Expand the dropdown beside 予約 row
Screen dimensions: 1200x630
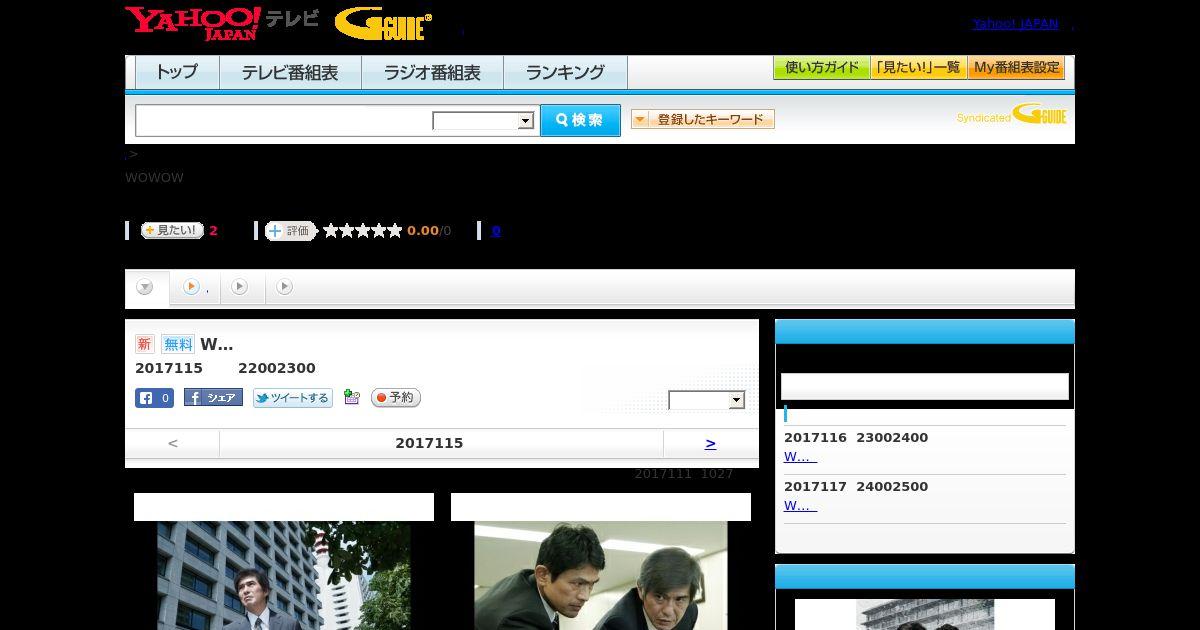click(707, 400)
